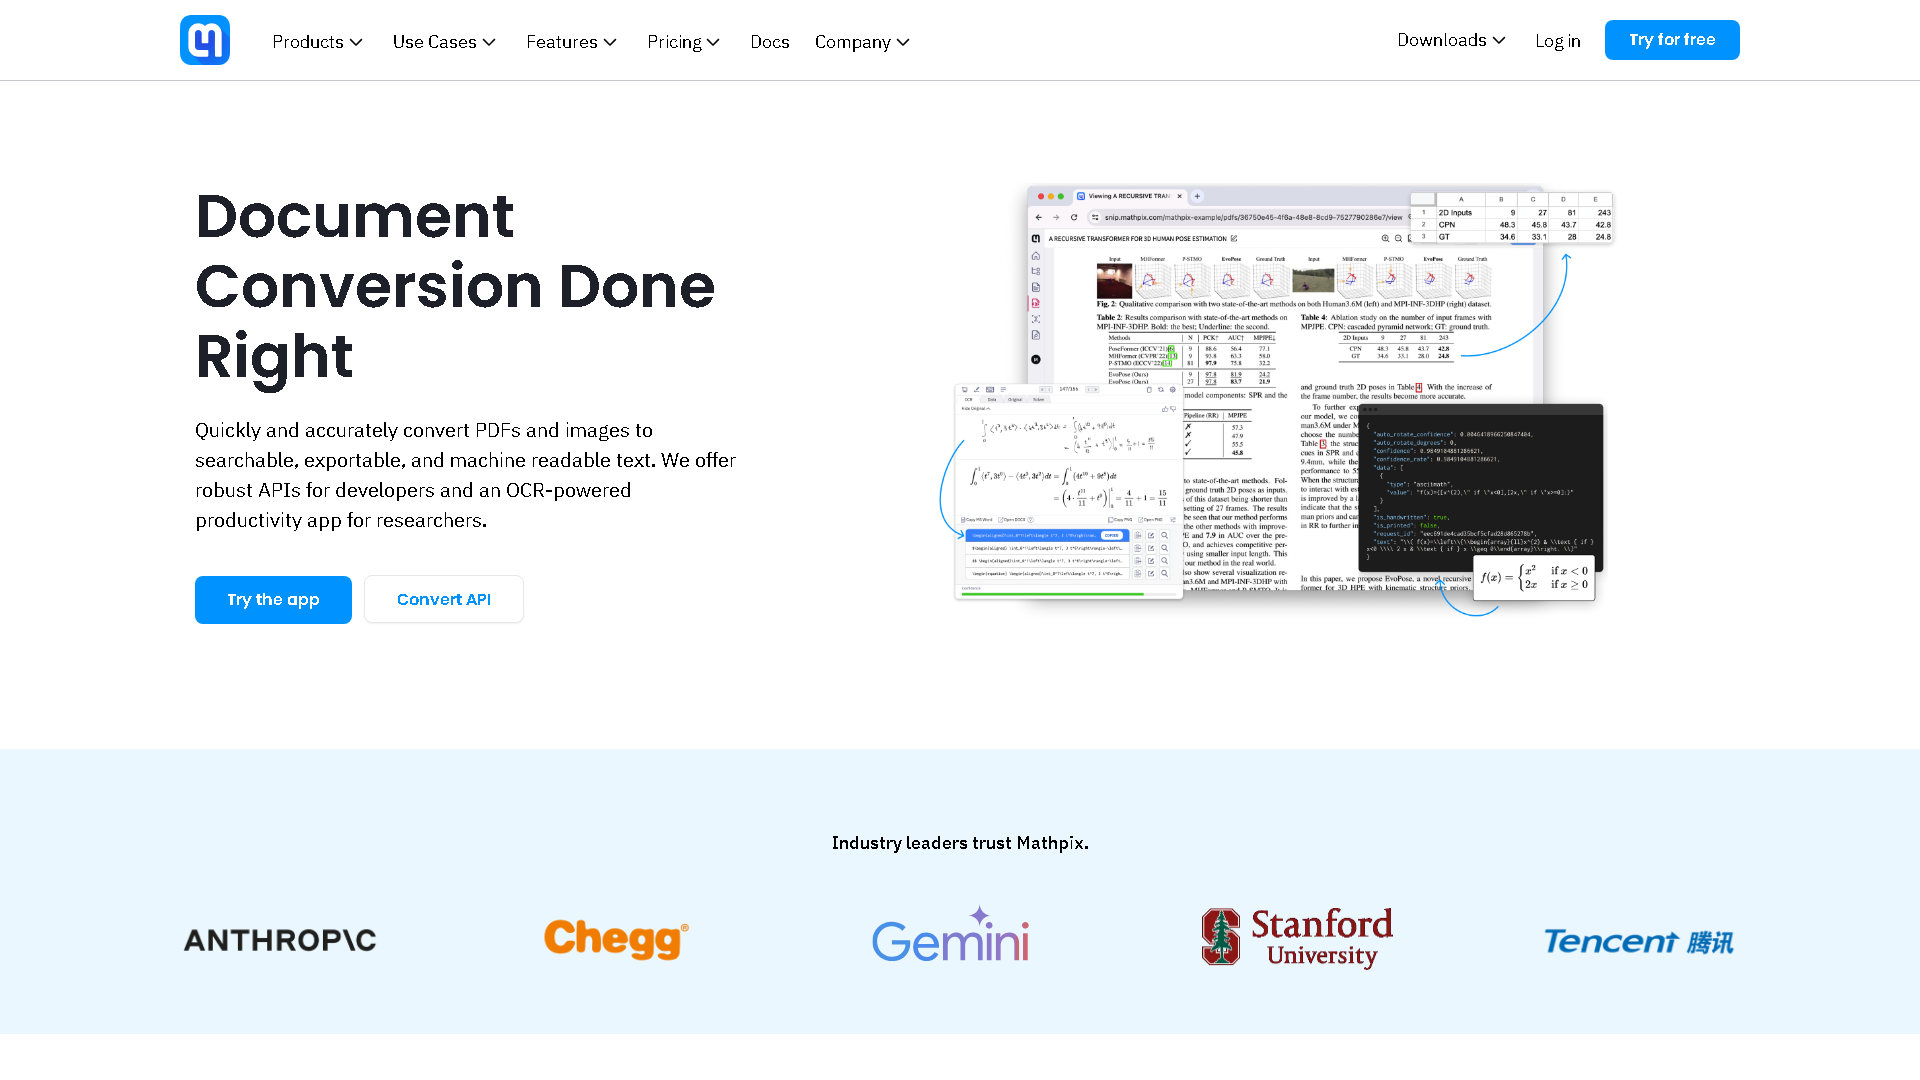Expand the Products dropdown menu
The height and width of the screenshot is (1080, 1920).
(317, 42)
